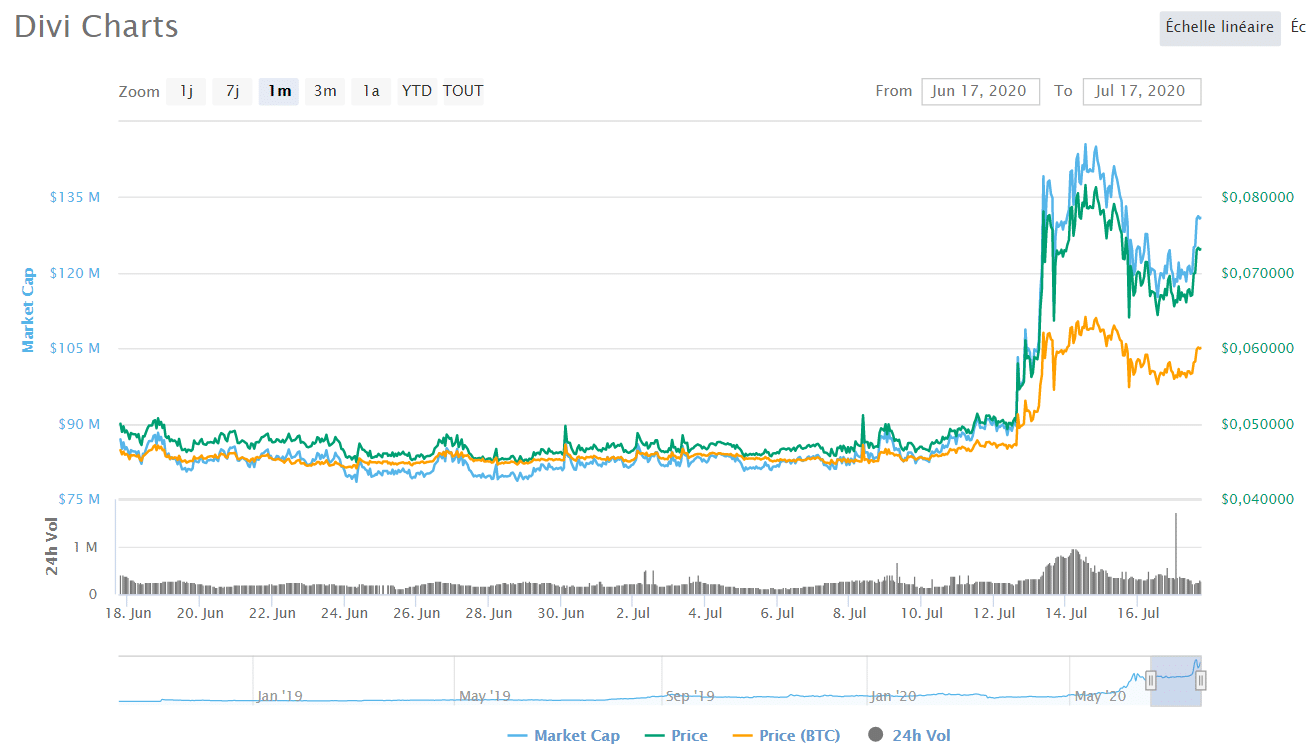The image size is (1306, 755).
Task: Click the May '20 navigator label
Action: pyautogui.click(x=1099, y=695)
